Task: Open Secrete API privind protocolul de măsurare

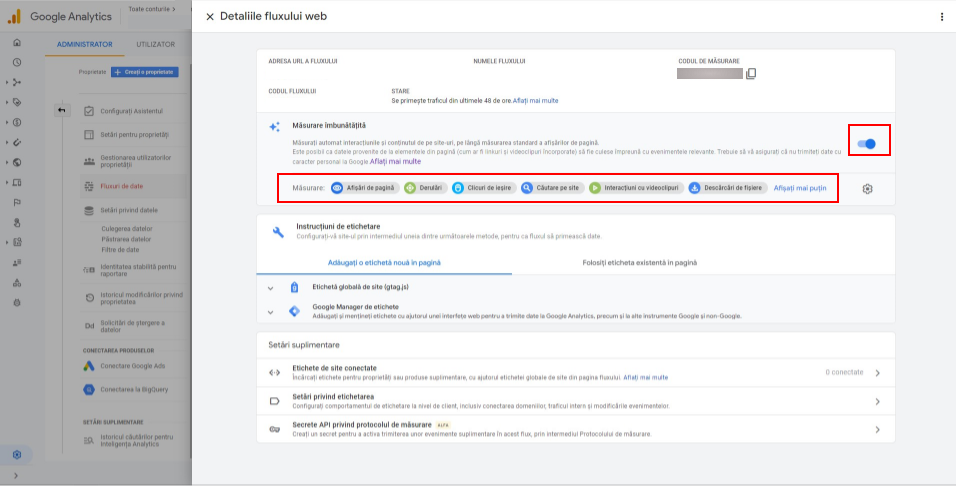Action: [x=575, y=429]
